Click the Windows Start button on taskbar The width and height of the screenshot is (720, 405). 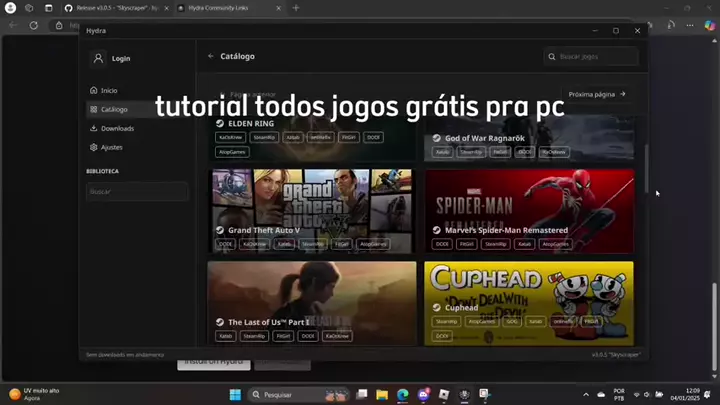236,395
